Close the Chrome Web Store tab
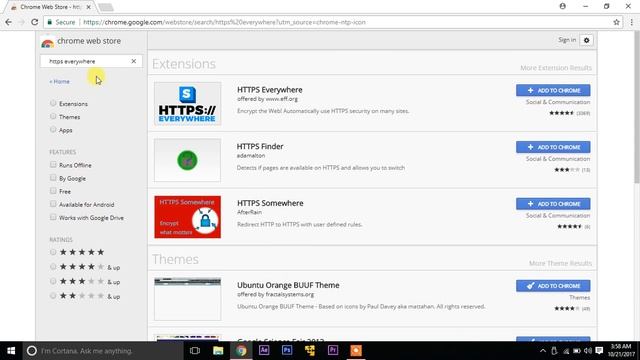640x360 pixels. 89,7
